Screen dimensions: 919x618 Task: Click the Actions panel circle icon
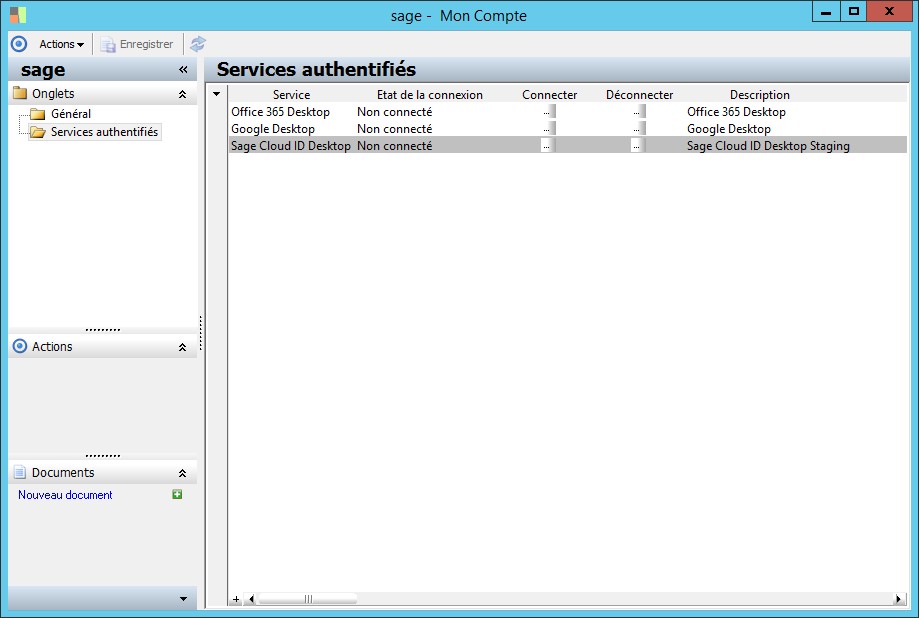(x=20, y=346)
